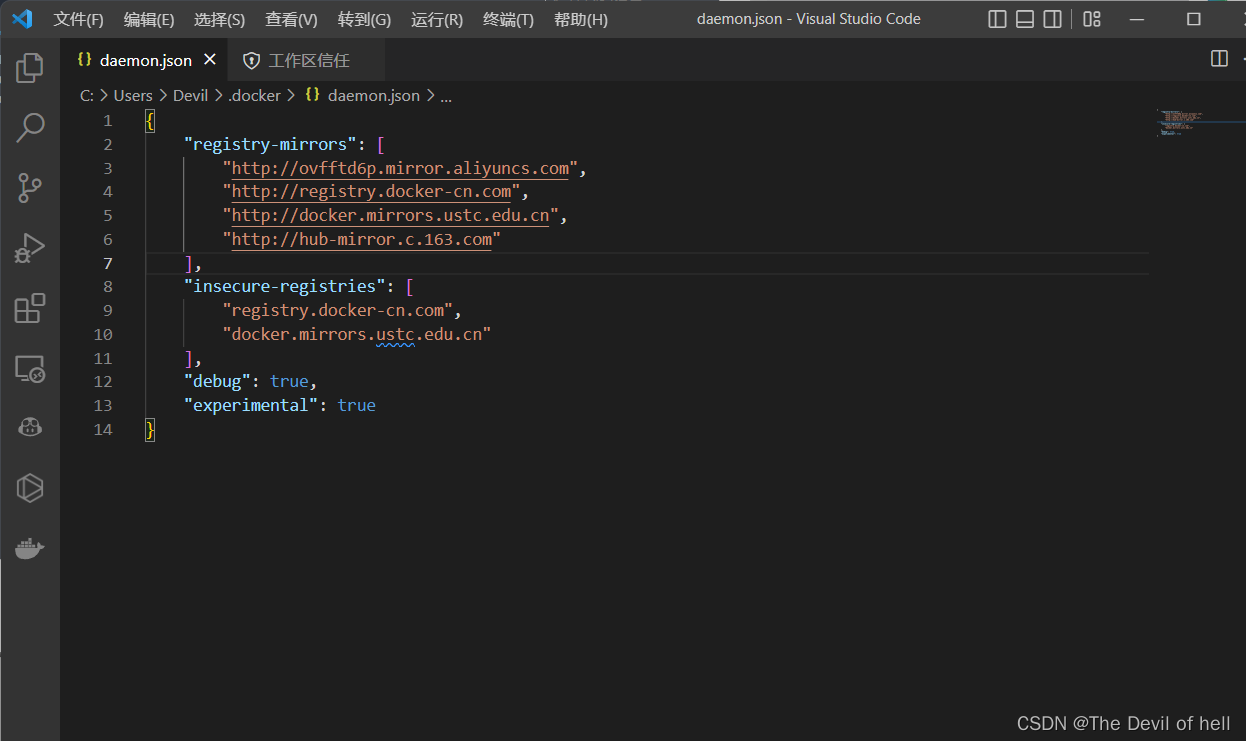This screenshot has width=1246, height=741.
Task: Open the Run and Debug view
Action: pos(30,247)
